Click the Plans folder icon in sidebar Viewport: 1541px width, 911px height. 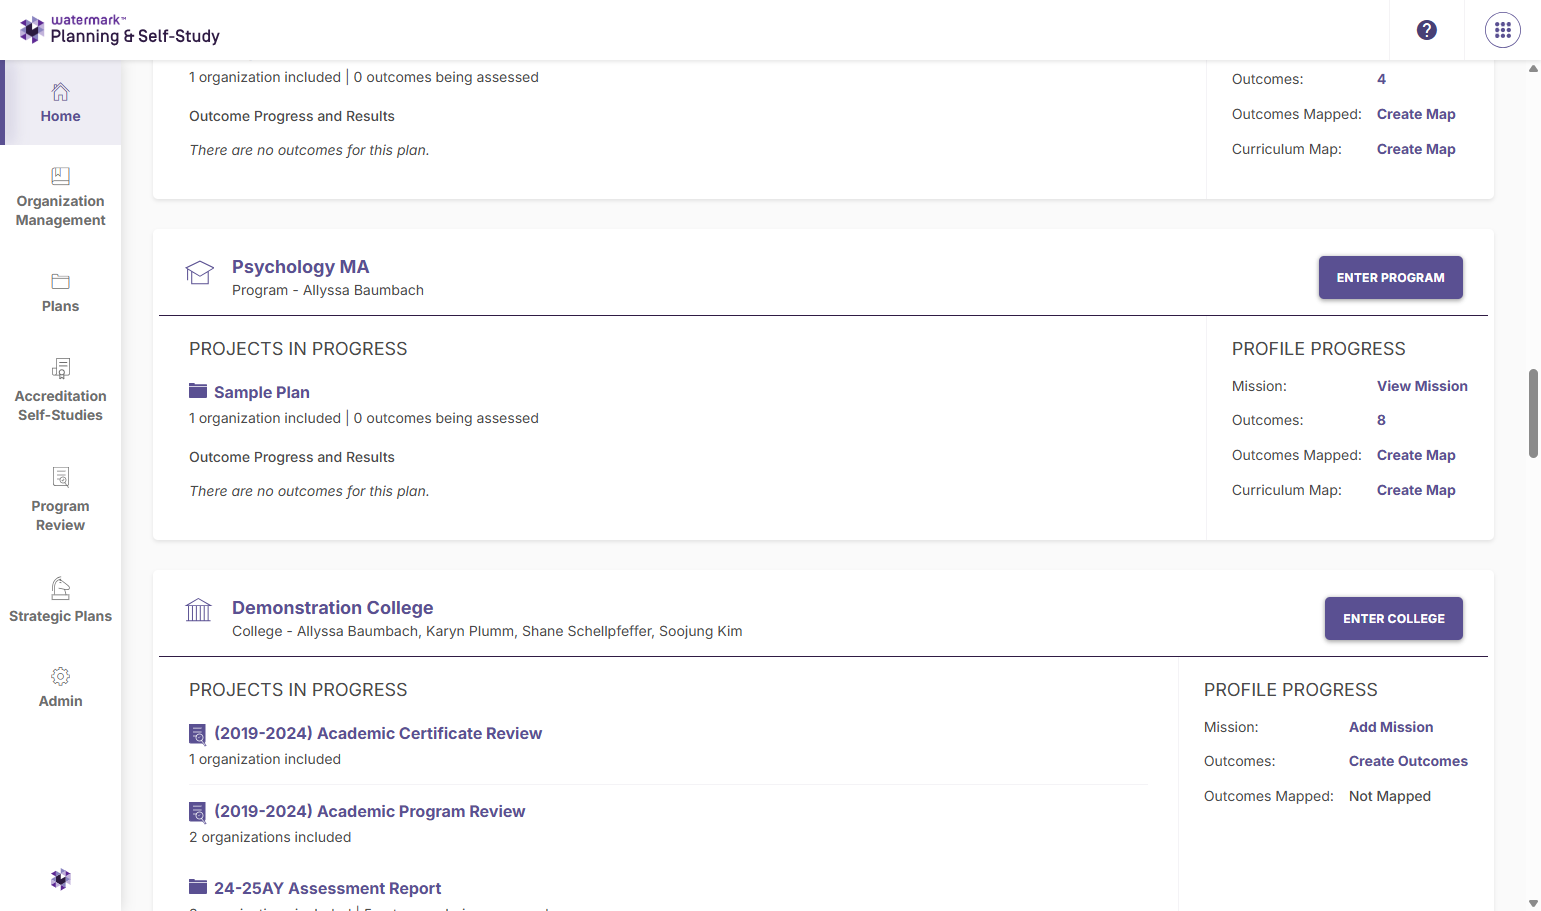click(61, 282)
